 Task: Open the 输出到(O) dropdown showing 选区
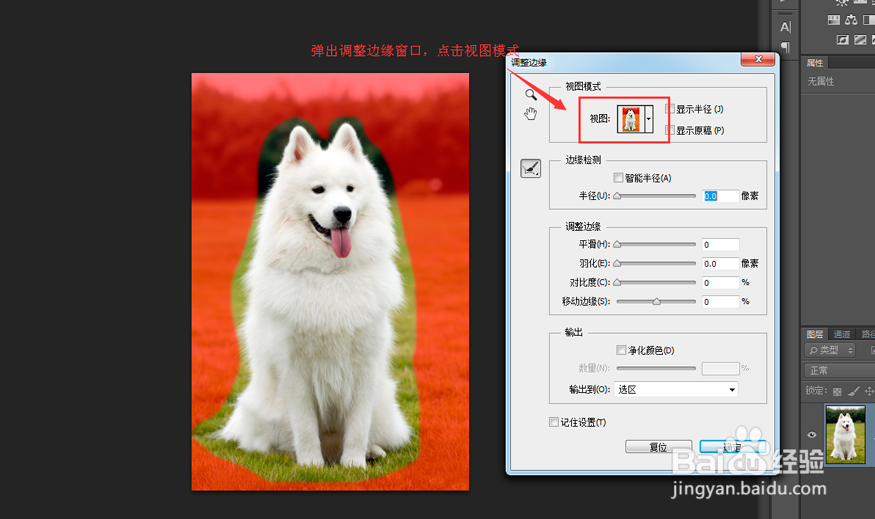pos(676,390)
